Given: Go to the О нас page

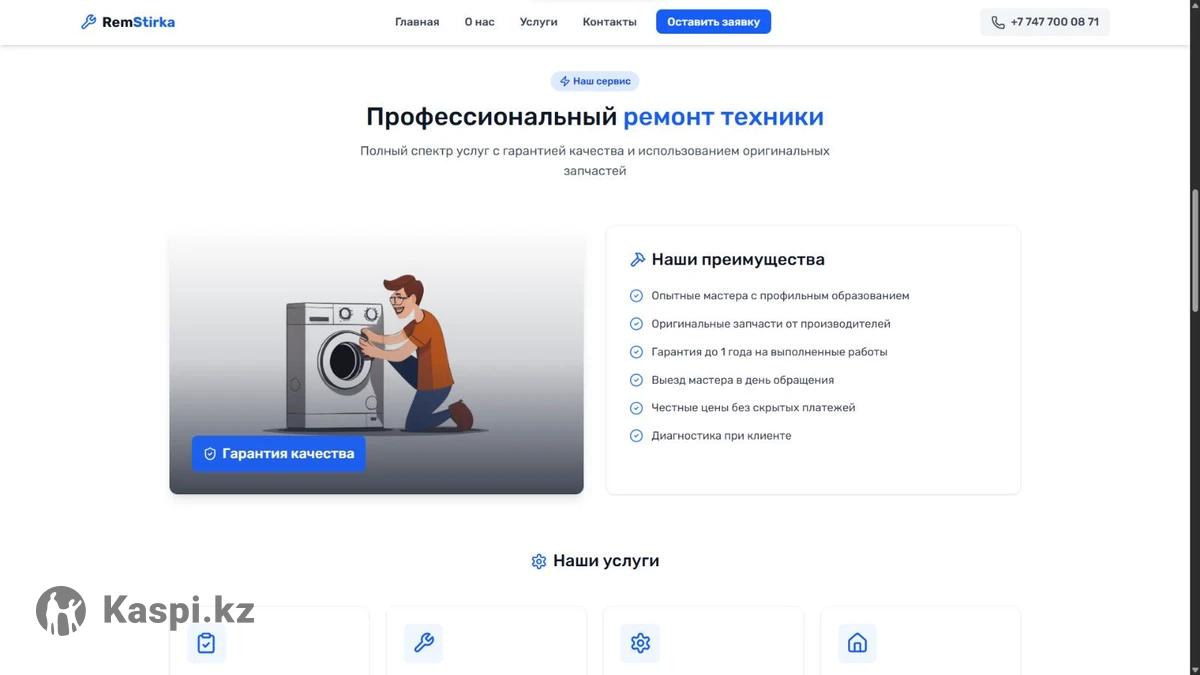Looking at the screenshot, I should pos(479,22).
